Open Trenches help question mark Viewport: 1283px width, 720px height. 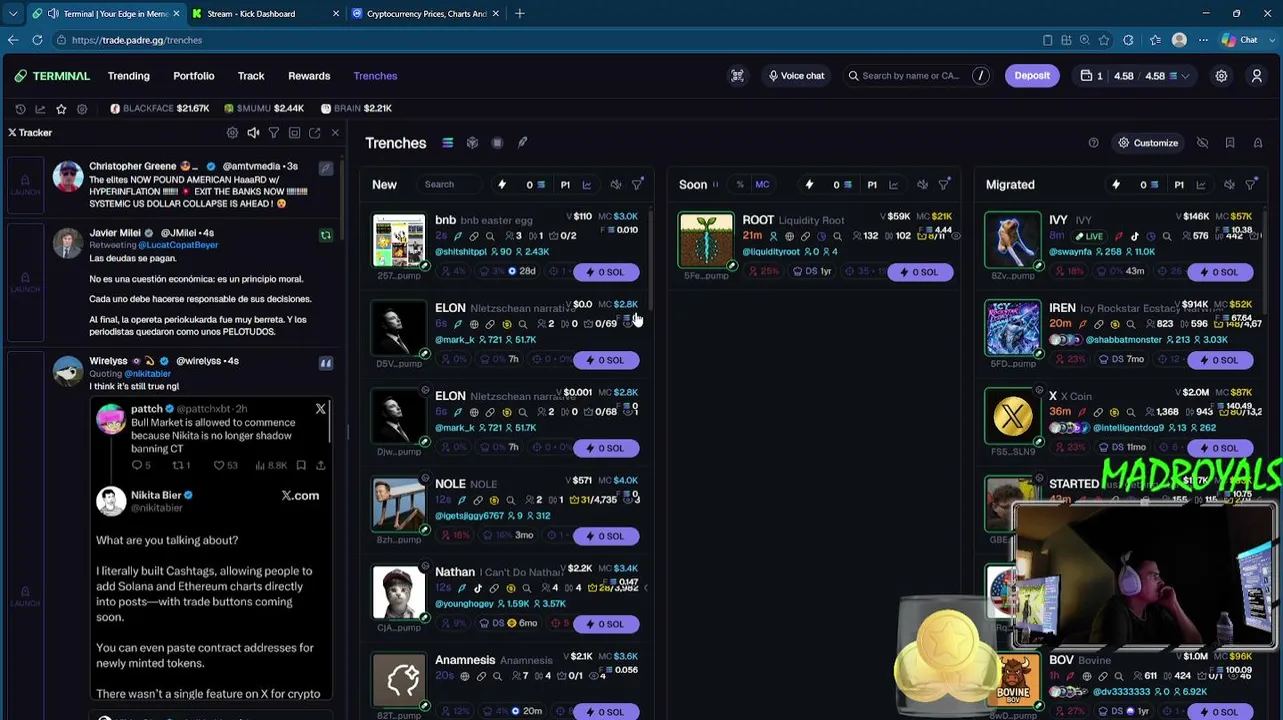[1093, 143]
